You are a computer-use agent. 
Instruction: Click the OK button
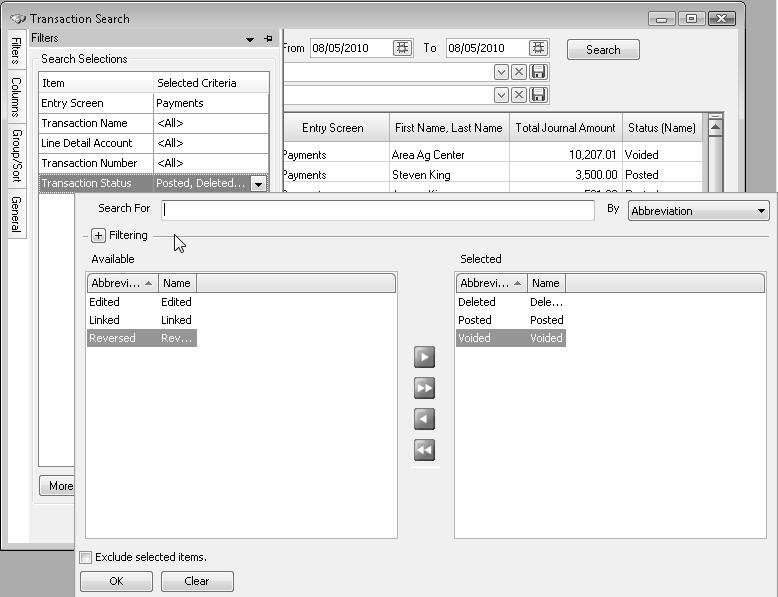(116, 581)
